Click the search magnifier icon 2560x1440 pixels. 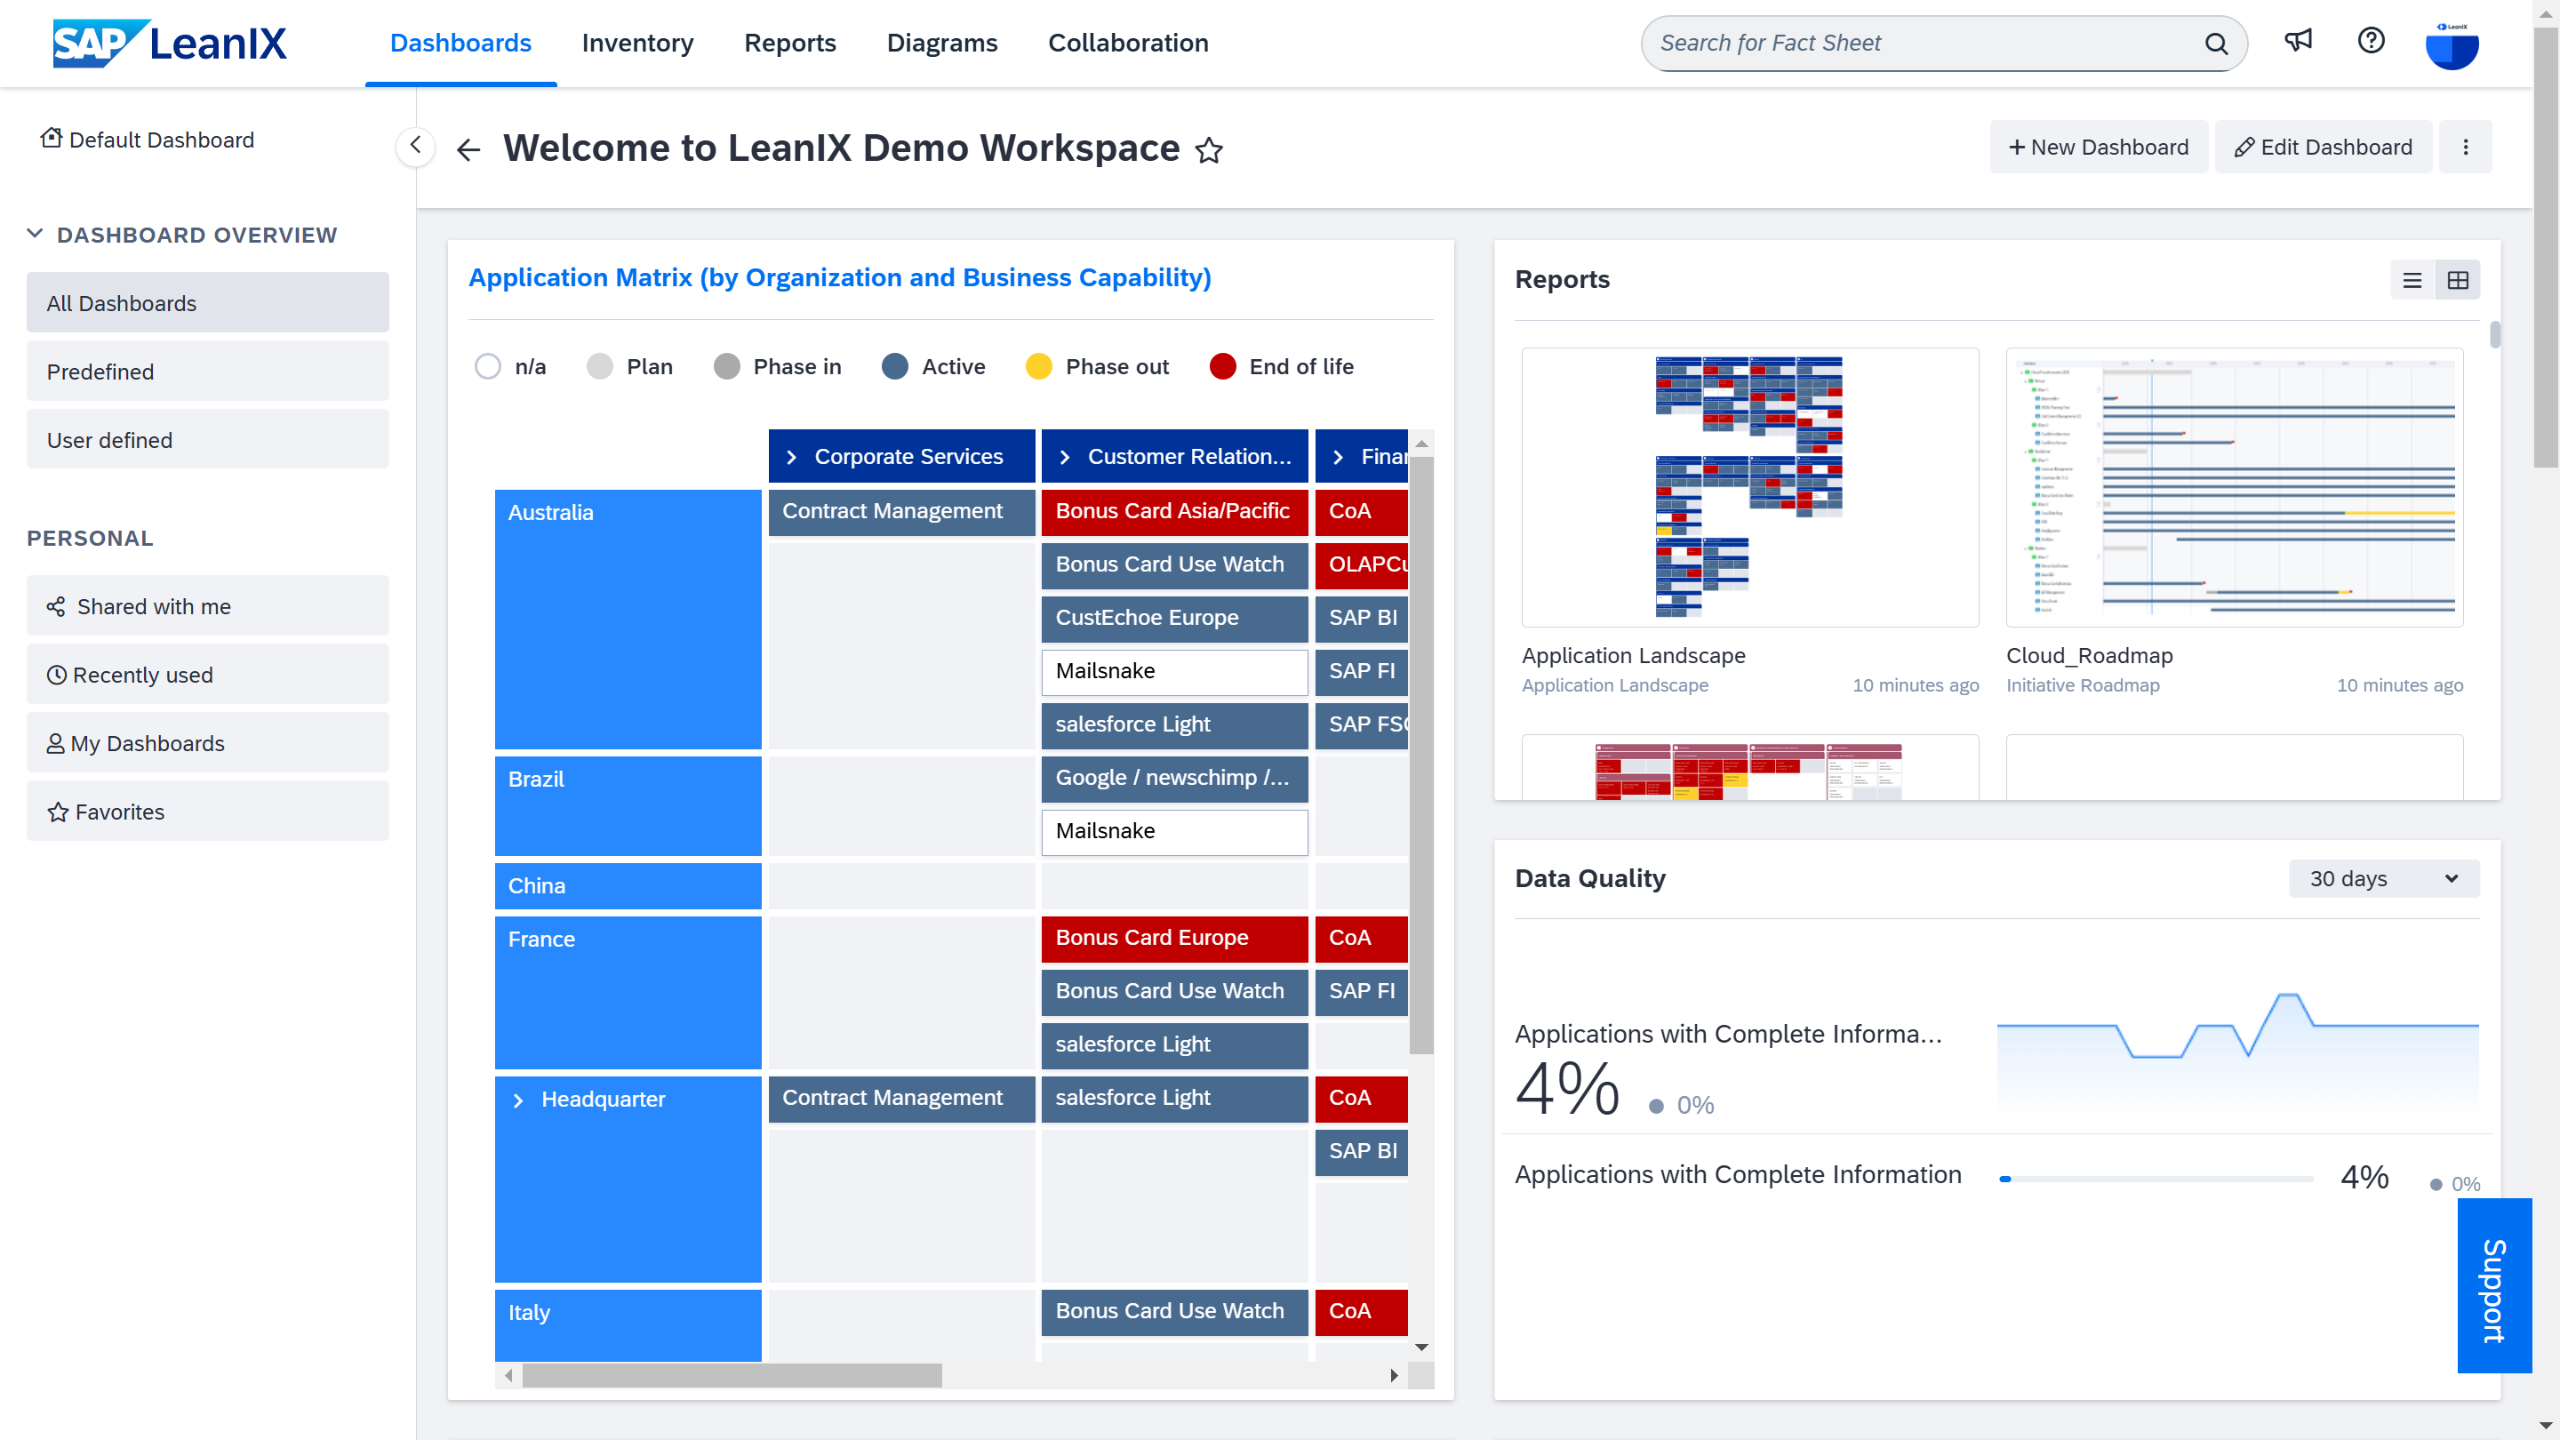(x=2216, y=44)
